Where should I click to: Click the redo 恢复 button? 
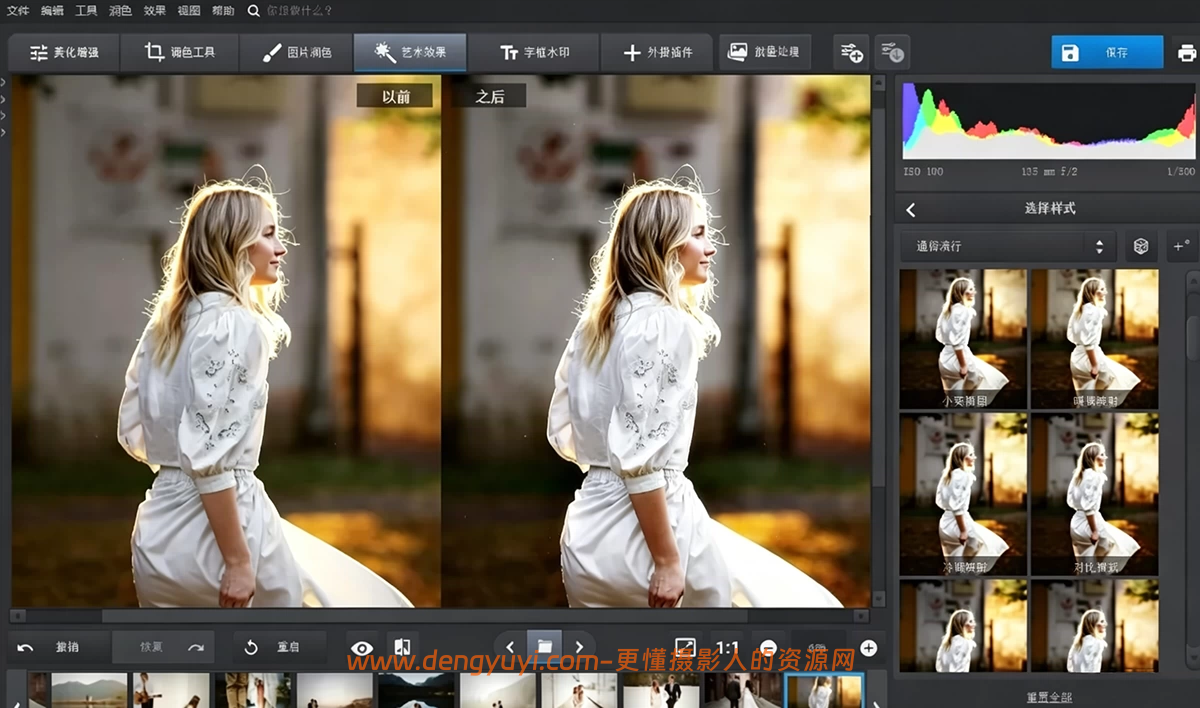tap(163, 648)
